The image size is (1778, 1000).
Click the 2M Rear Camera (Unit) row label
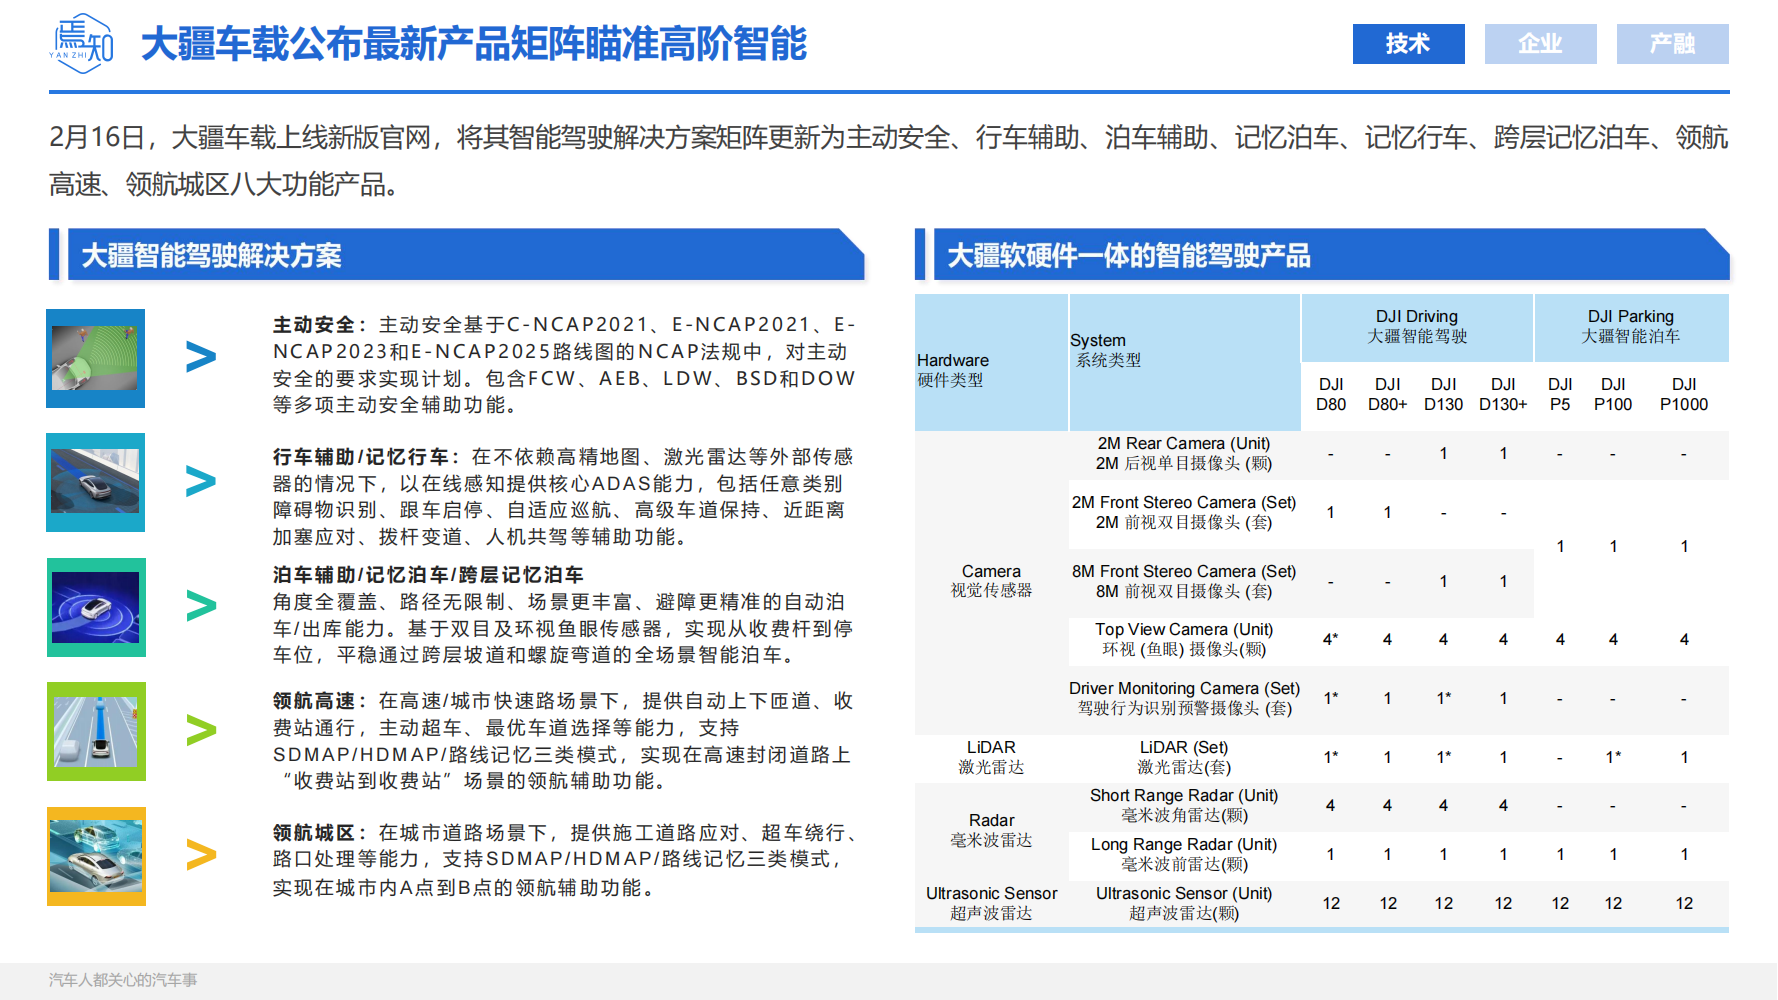coord(1184,453)
